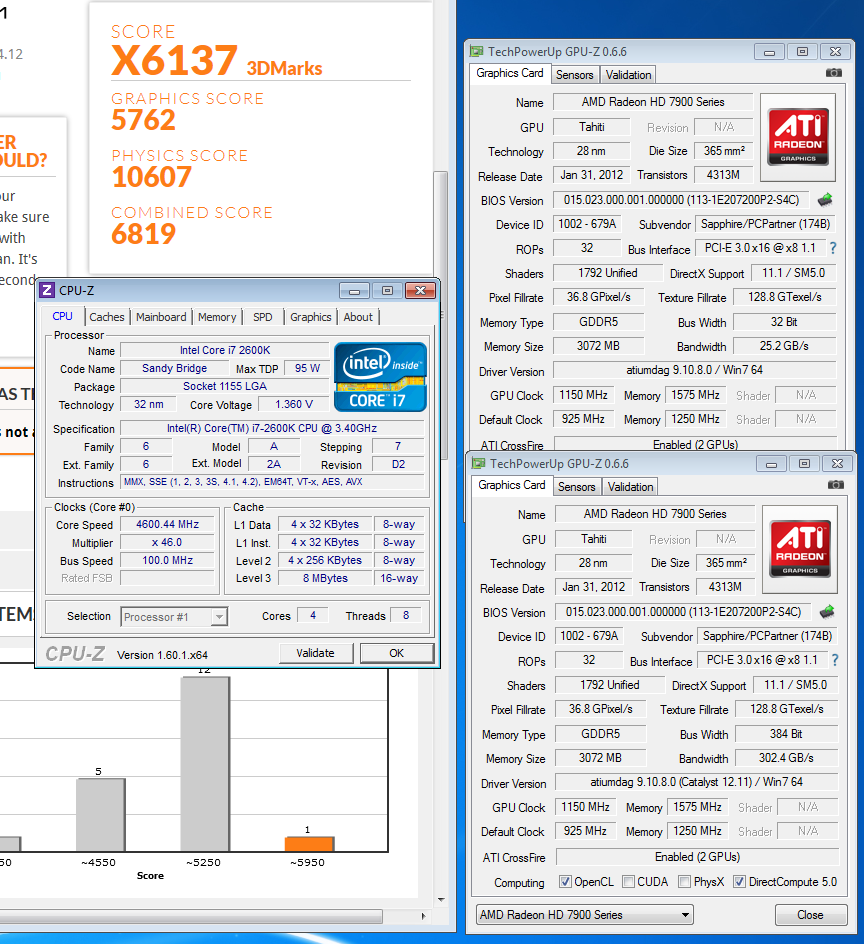Open Validation tab in upper GPU-Z window

[629, 75]
